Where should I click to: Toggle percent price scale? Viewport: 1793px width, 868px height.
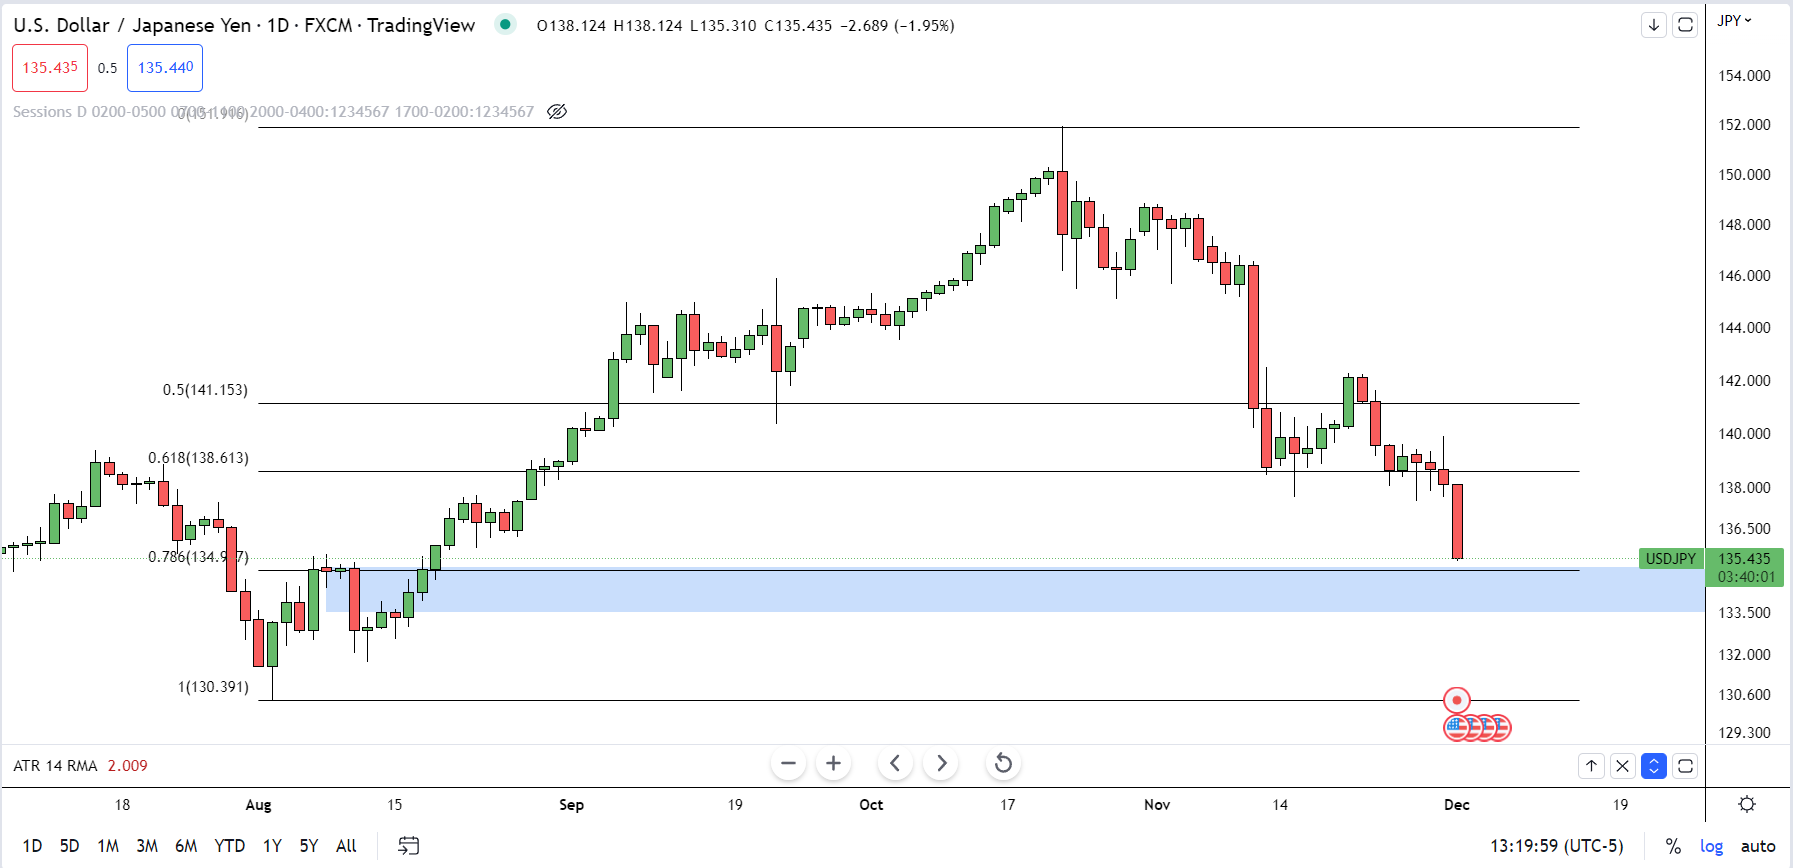pos(1673,846)
